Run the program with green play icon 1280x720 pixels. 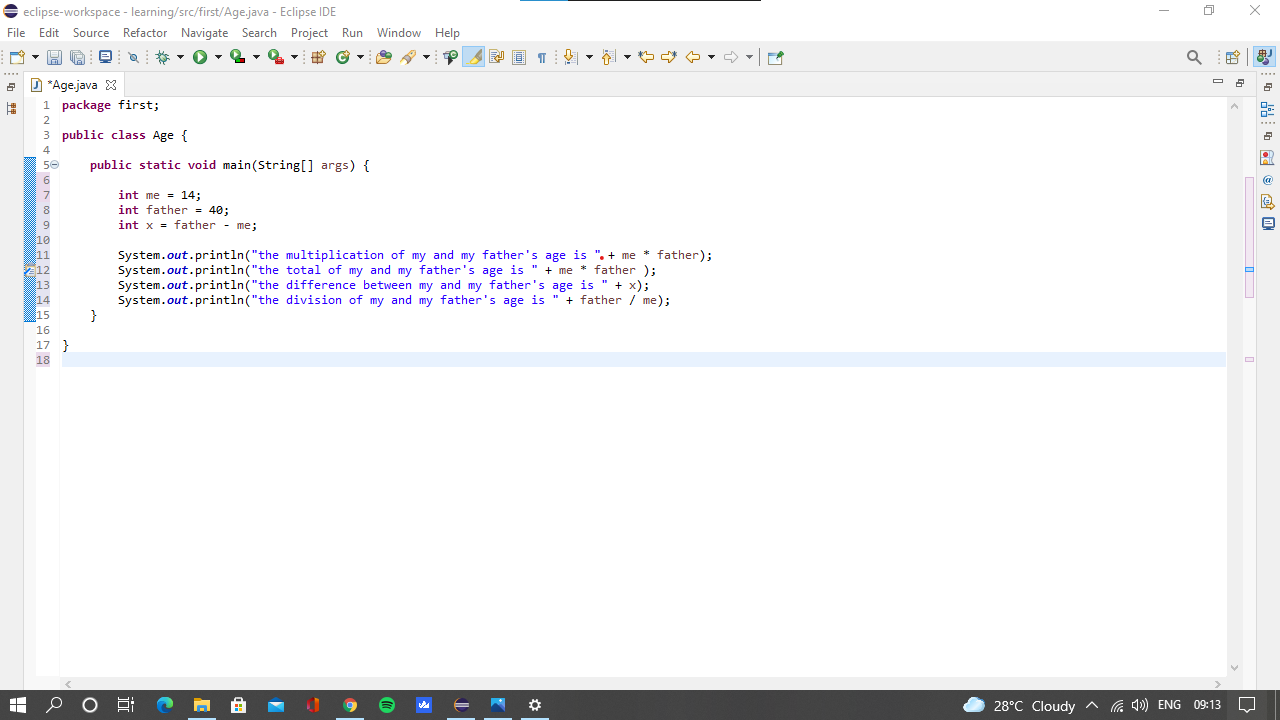(x=200, y=57)
